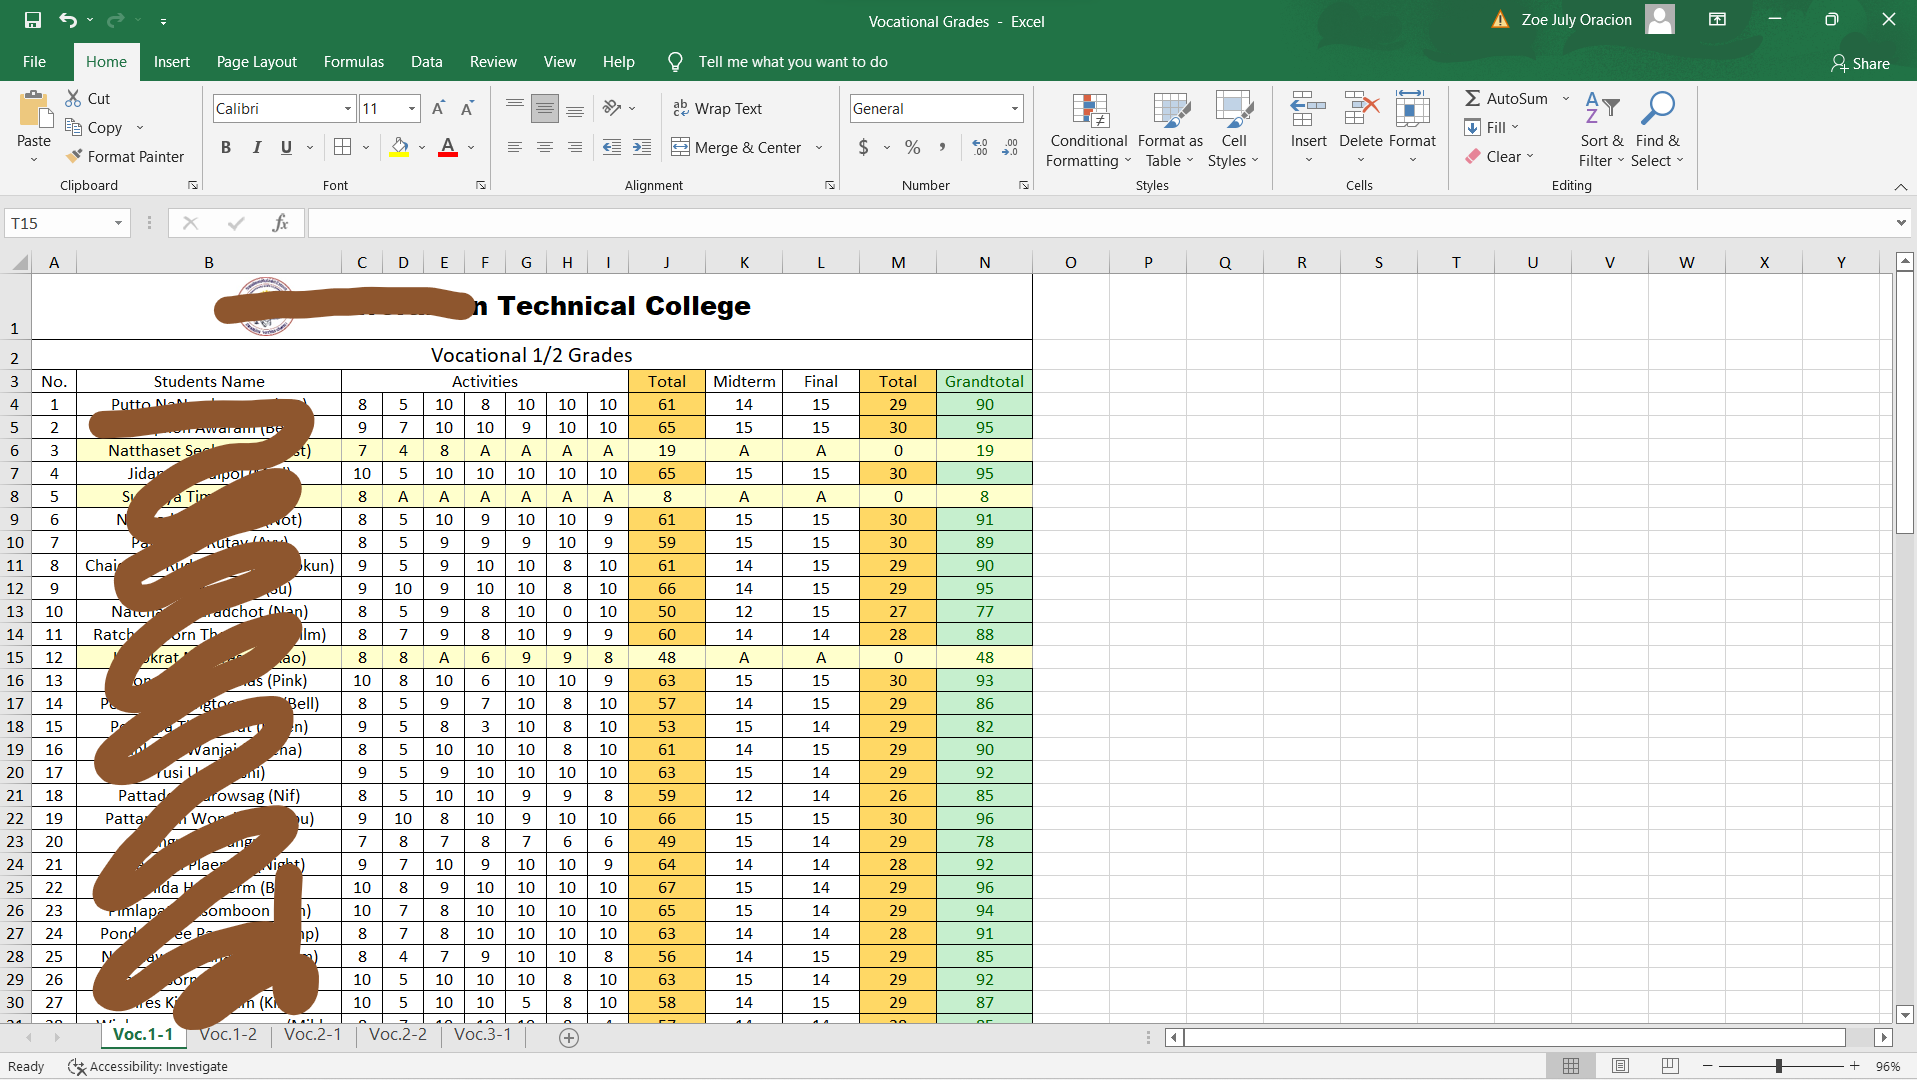Apply Accounting Number Format dollar icon

[x=864, y=147]
